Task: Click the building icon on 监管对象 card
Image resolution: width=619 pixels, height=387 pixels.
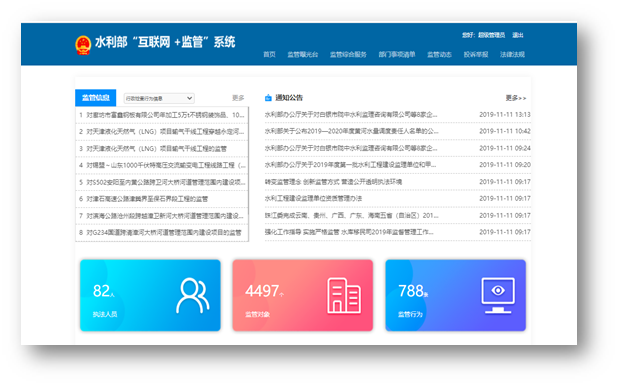Action: 344,296
